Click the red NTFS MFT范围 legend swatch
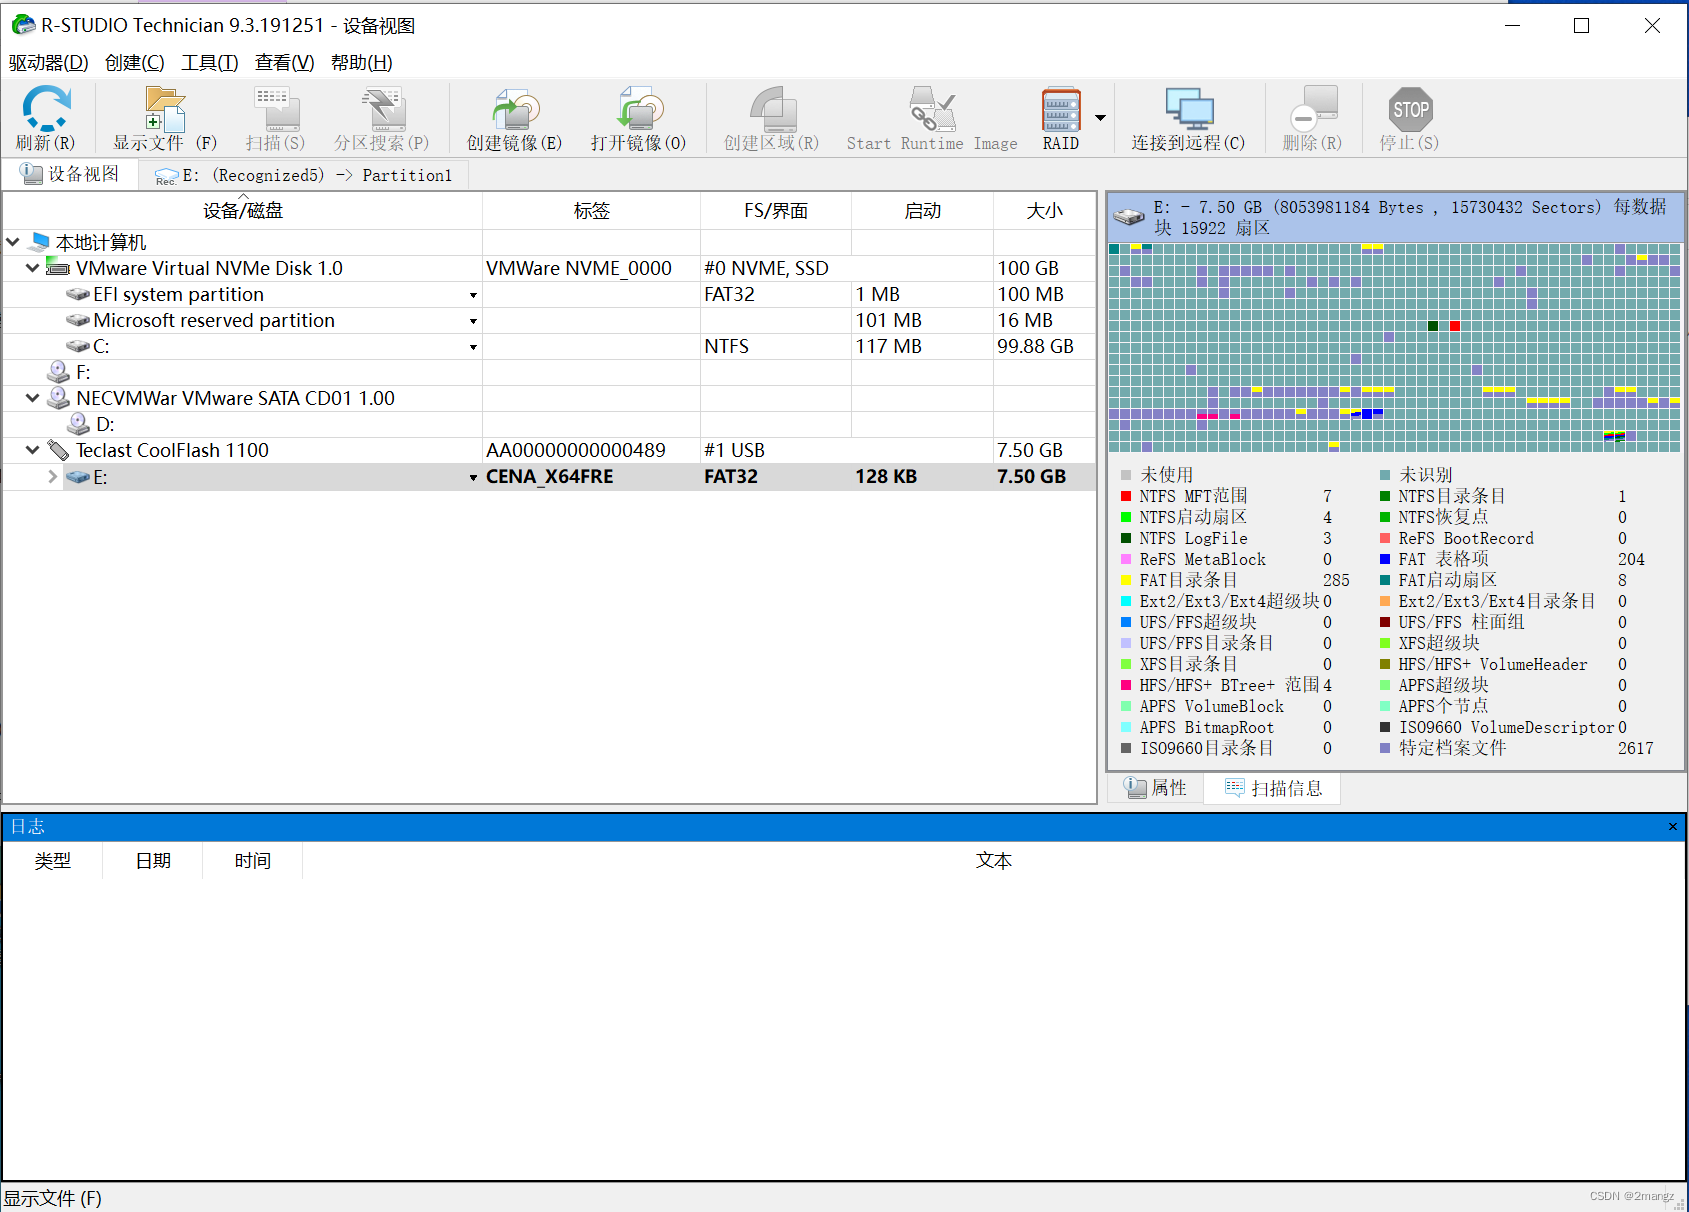 point(1126,496)
